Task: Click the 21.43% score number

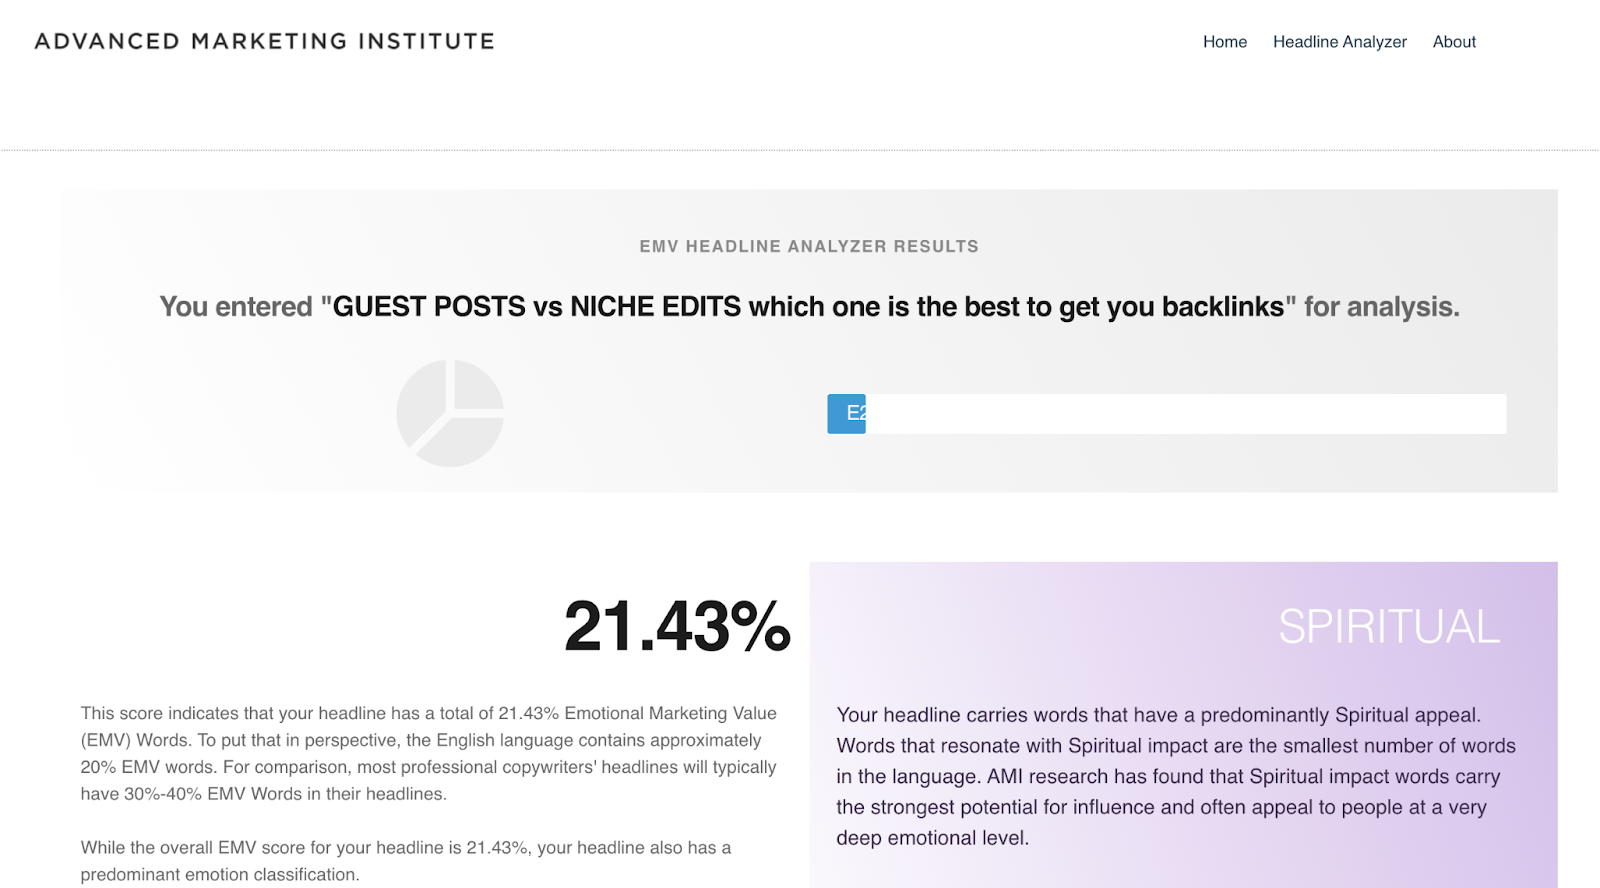Action: coord(677,627)
